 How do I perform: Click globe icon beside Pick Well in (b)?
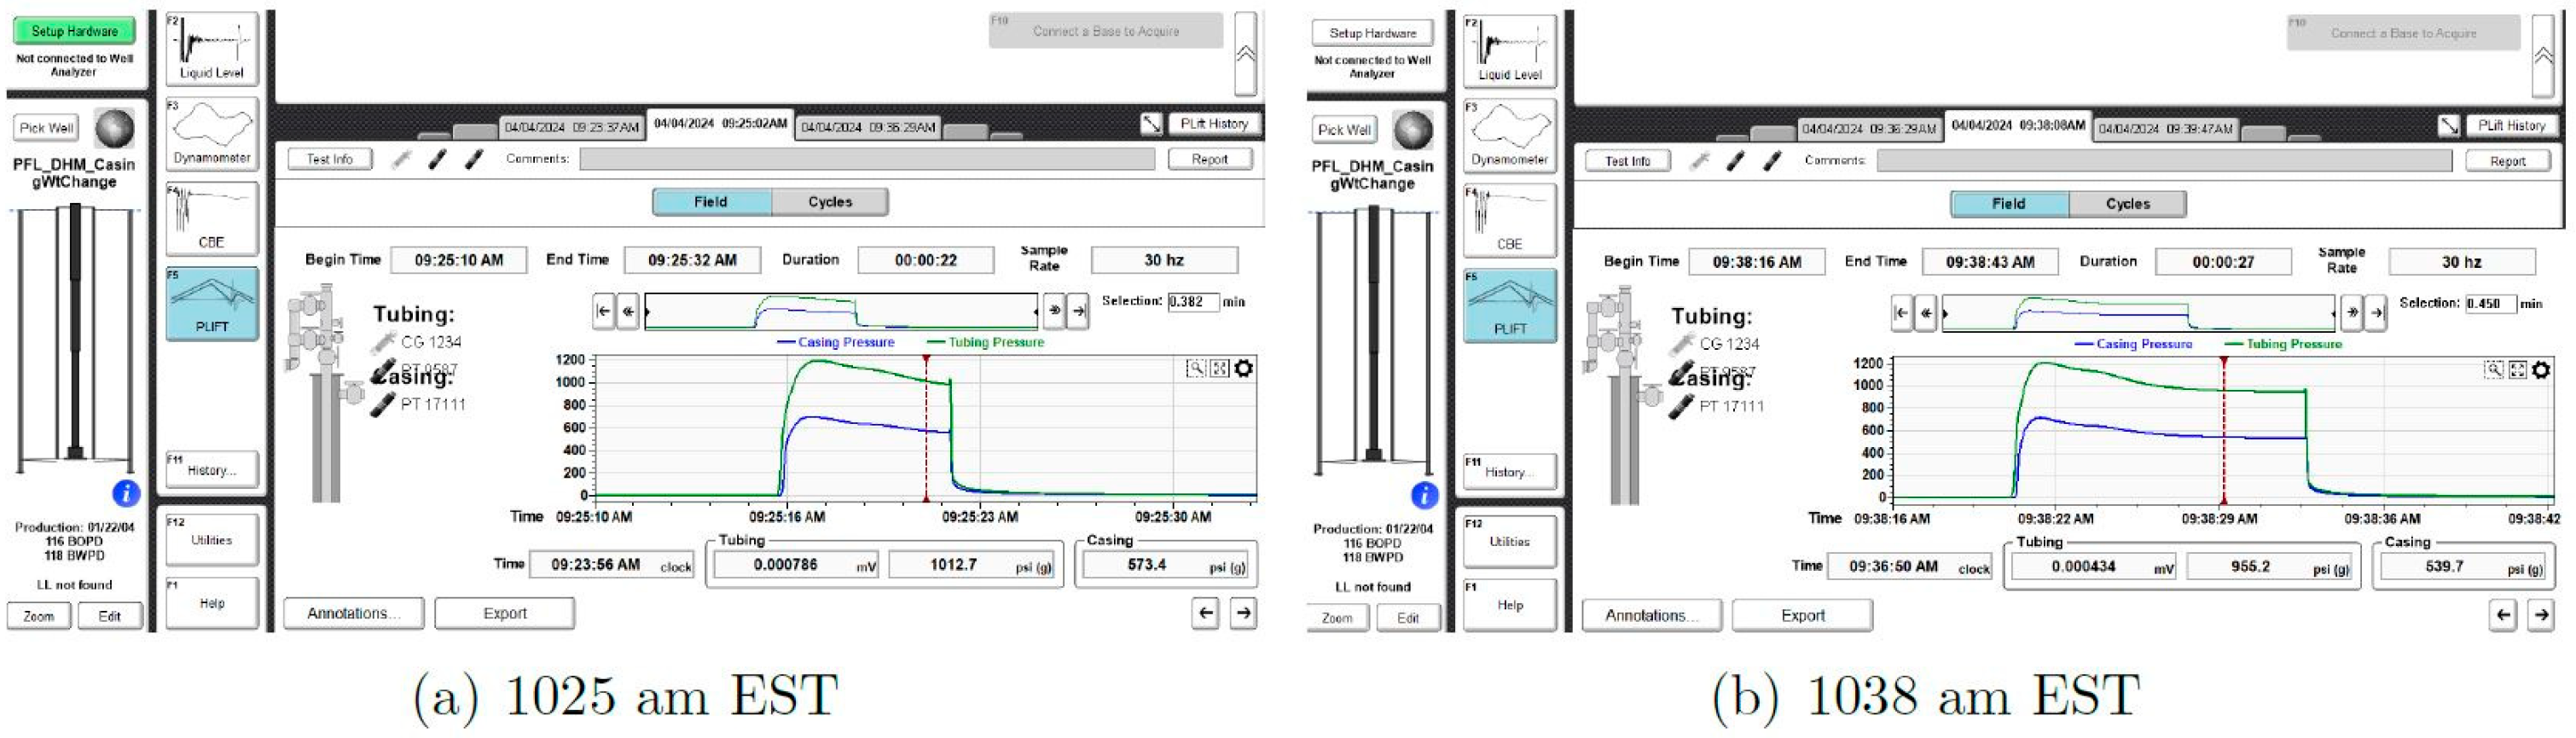click(1412, 130)
